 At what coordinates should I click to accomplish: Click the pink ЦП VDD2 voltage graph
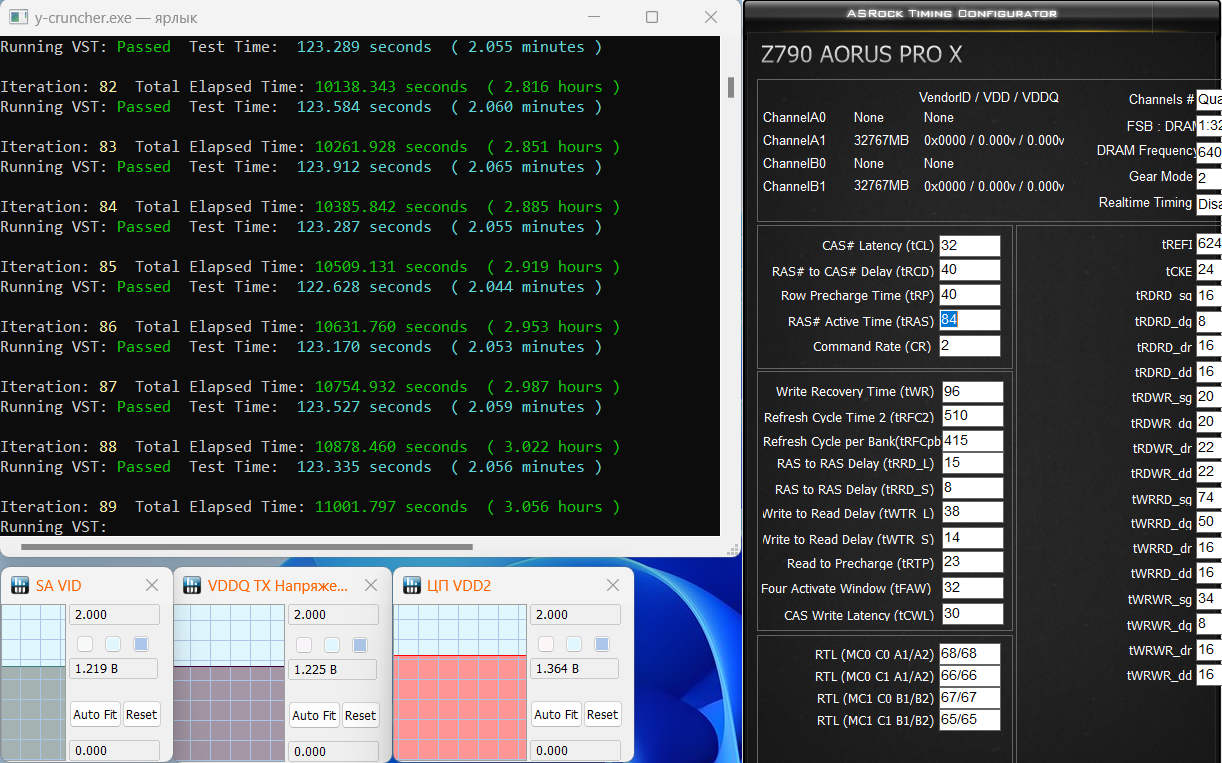point(460,708)
